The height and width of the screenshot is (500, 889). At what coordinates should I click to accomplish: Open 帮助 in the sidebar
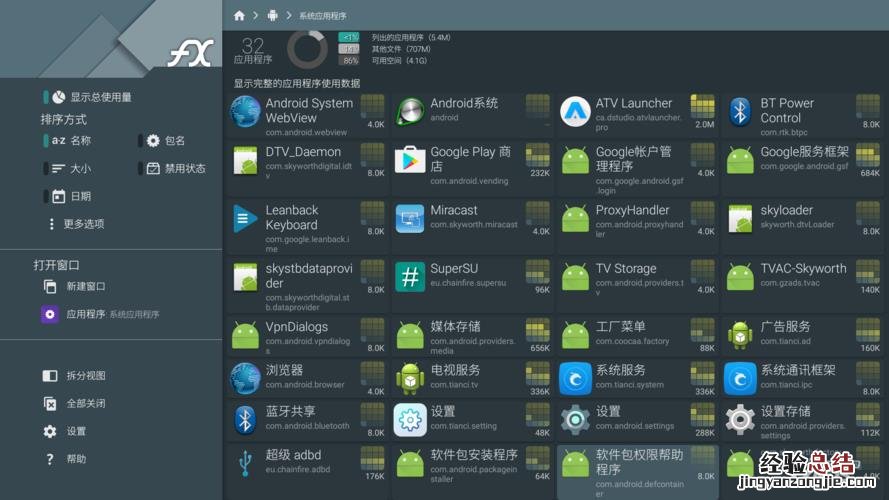point(65,459)
